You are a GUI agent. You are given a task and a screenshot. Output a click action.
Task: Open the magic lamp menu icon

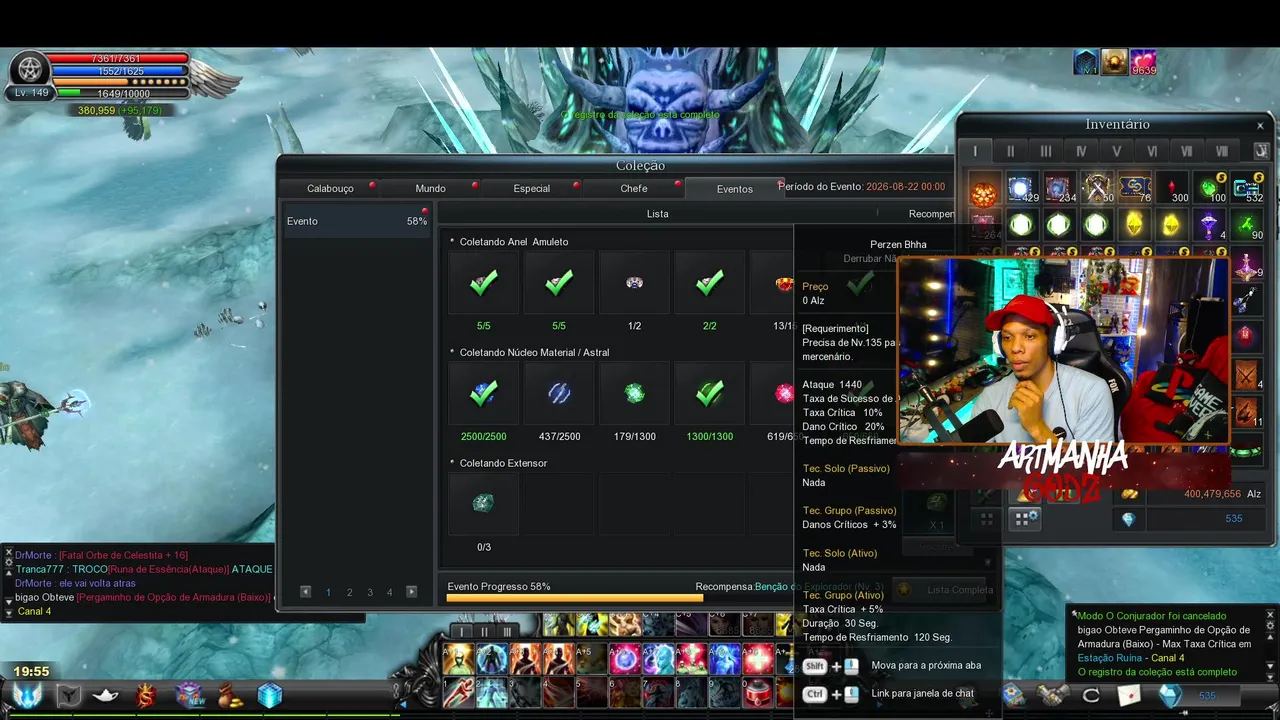pyautogui.click(x=106, y=696)
